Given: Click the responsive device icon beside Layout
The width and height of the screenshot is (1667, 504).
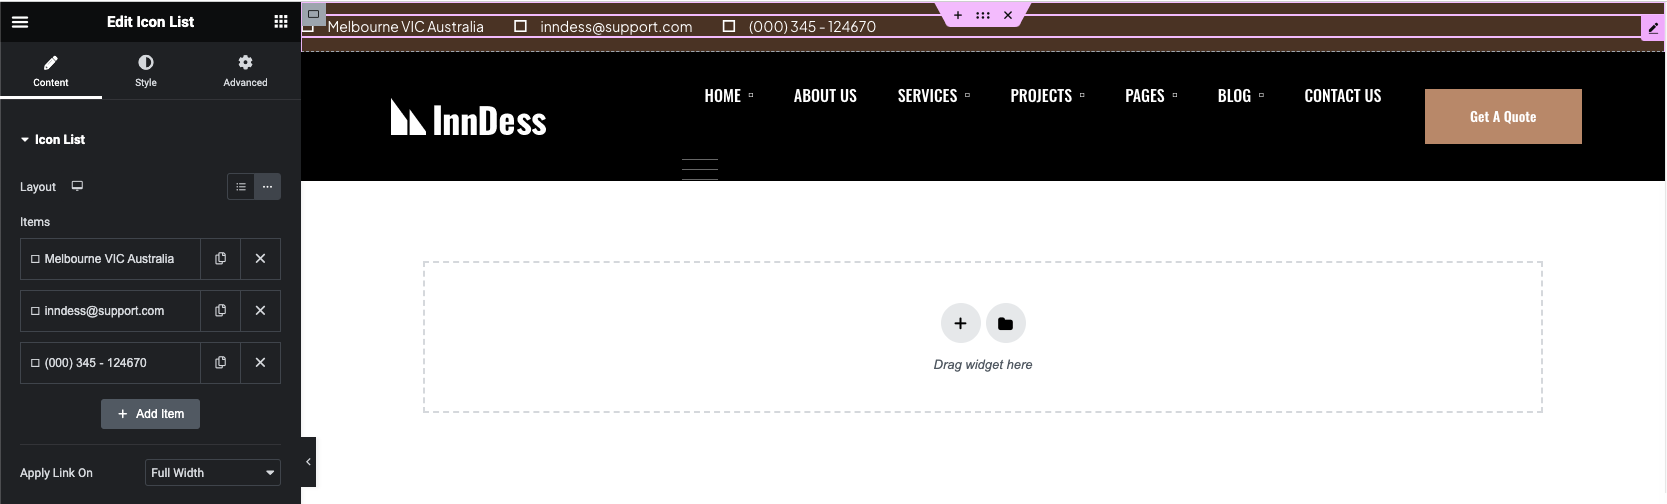Looking at the screenshot, I should click(77, 186).
